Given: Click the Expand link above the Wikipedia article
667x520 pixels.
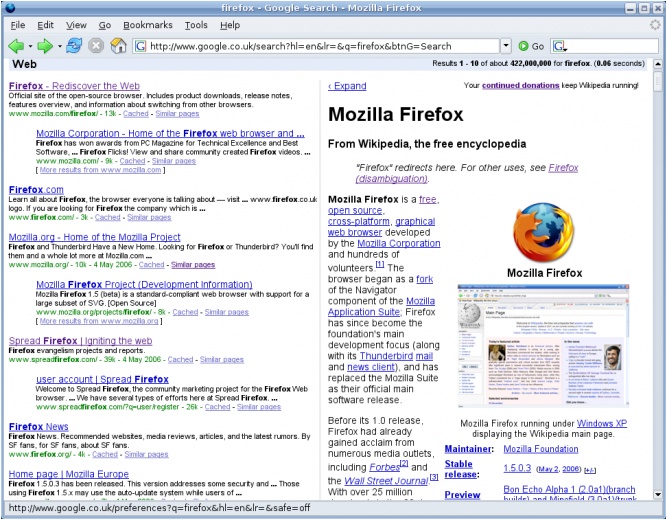Looking at the screenshot, I should pyautogui.click(x=347, y=86).
